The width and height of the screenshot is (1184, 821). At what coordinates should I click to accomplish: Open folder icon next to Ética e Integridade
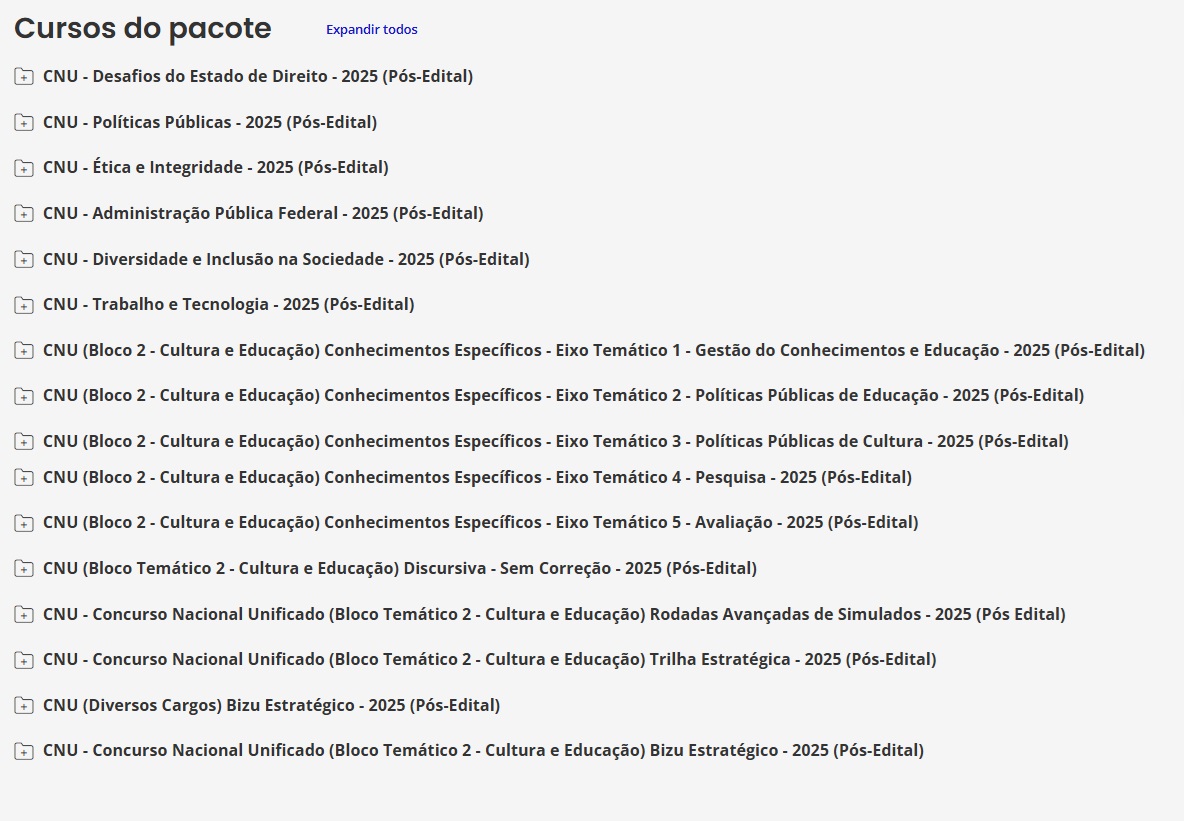click(x=23, y=168)
